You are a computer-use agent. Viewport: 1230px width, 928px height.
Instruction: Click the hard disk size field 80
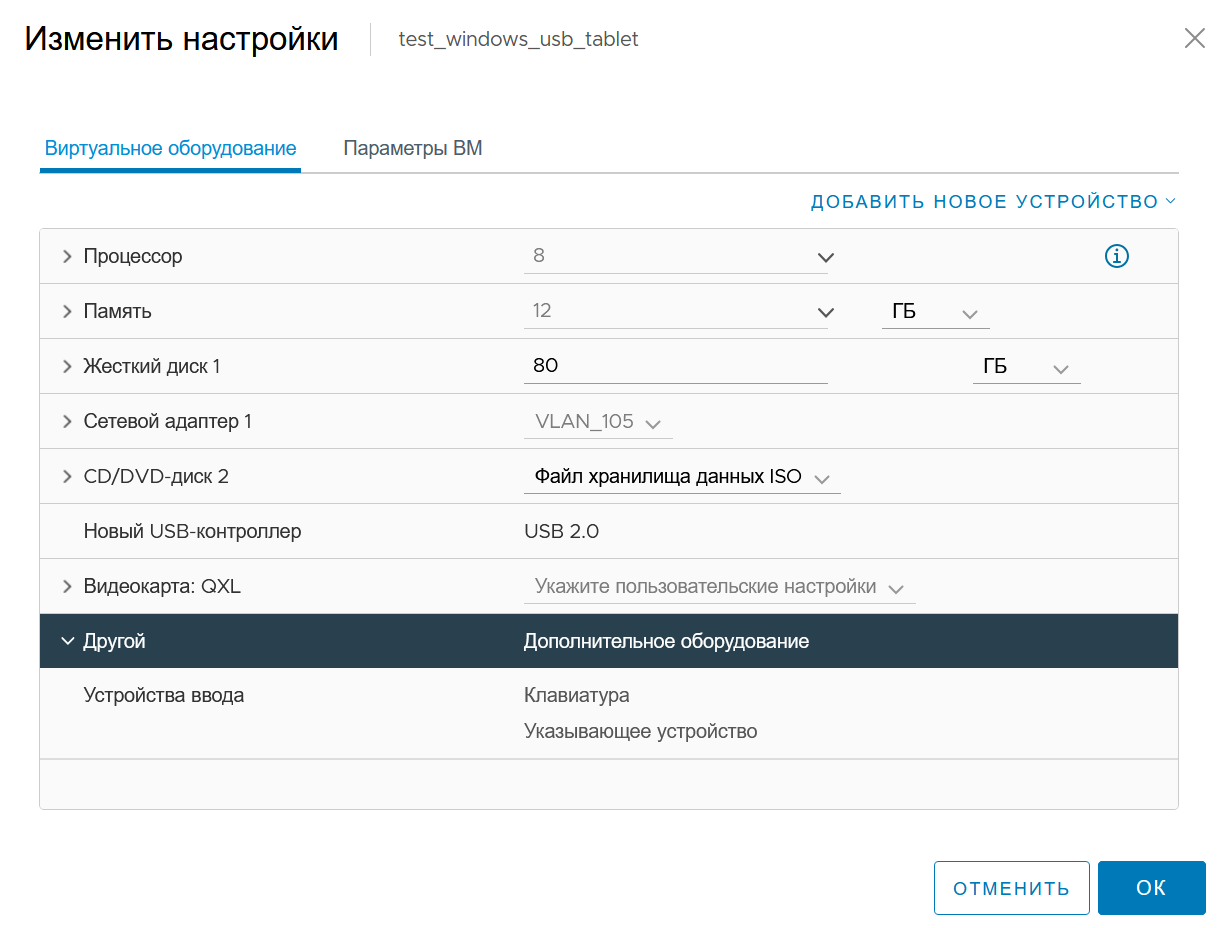[x=676, y=366]
